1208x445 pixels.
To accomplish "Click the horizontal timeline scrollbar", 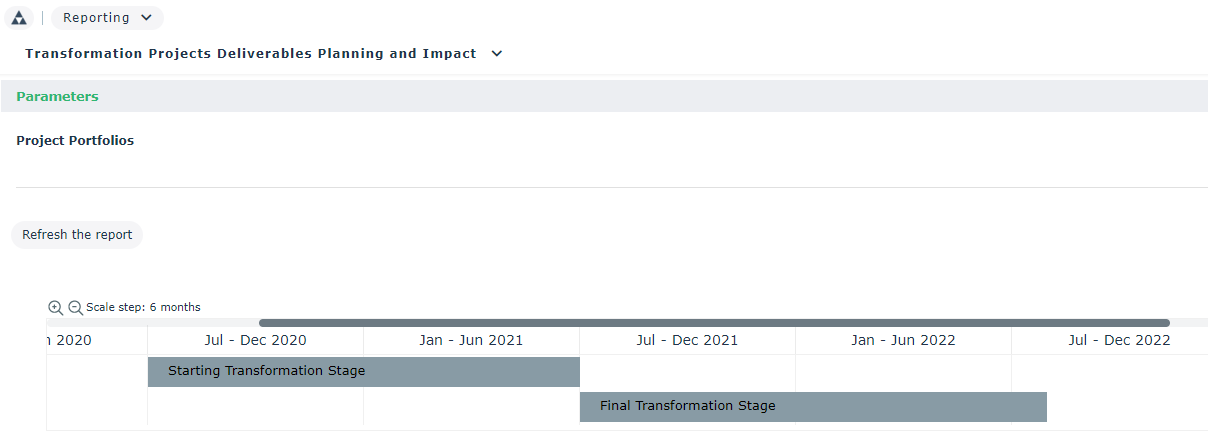I will click(714, 323).
